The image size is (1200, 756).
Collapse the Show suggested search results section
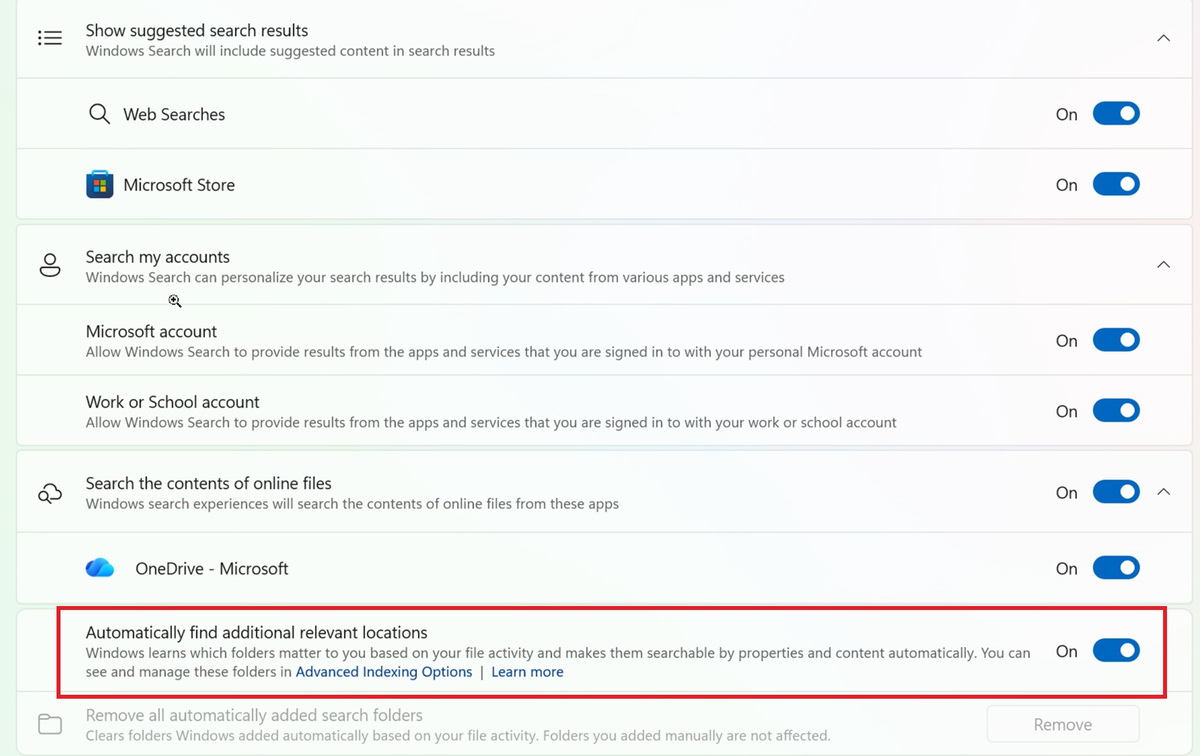(x=1163, y=38)
